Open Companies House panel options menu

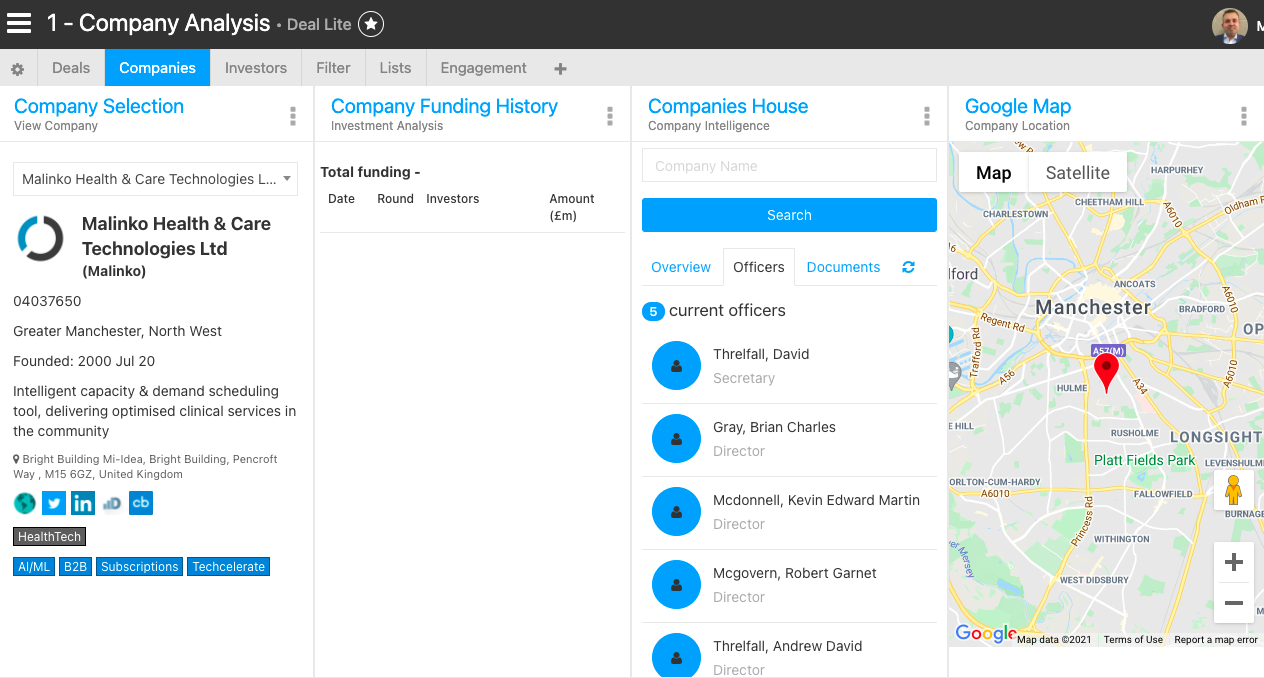pos(927,116)
